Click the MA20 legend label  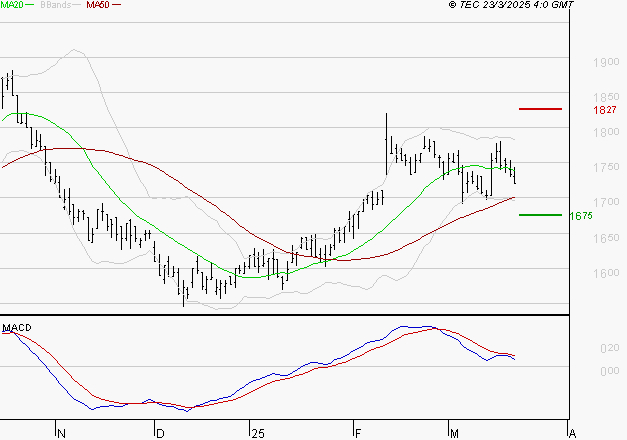pyautogui.click(x=12, y=5)
